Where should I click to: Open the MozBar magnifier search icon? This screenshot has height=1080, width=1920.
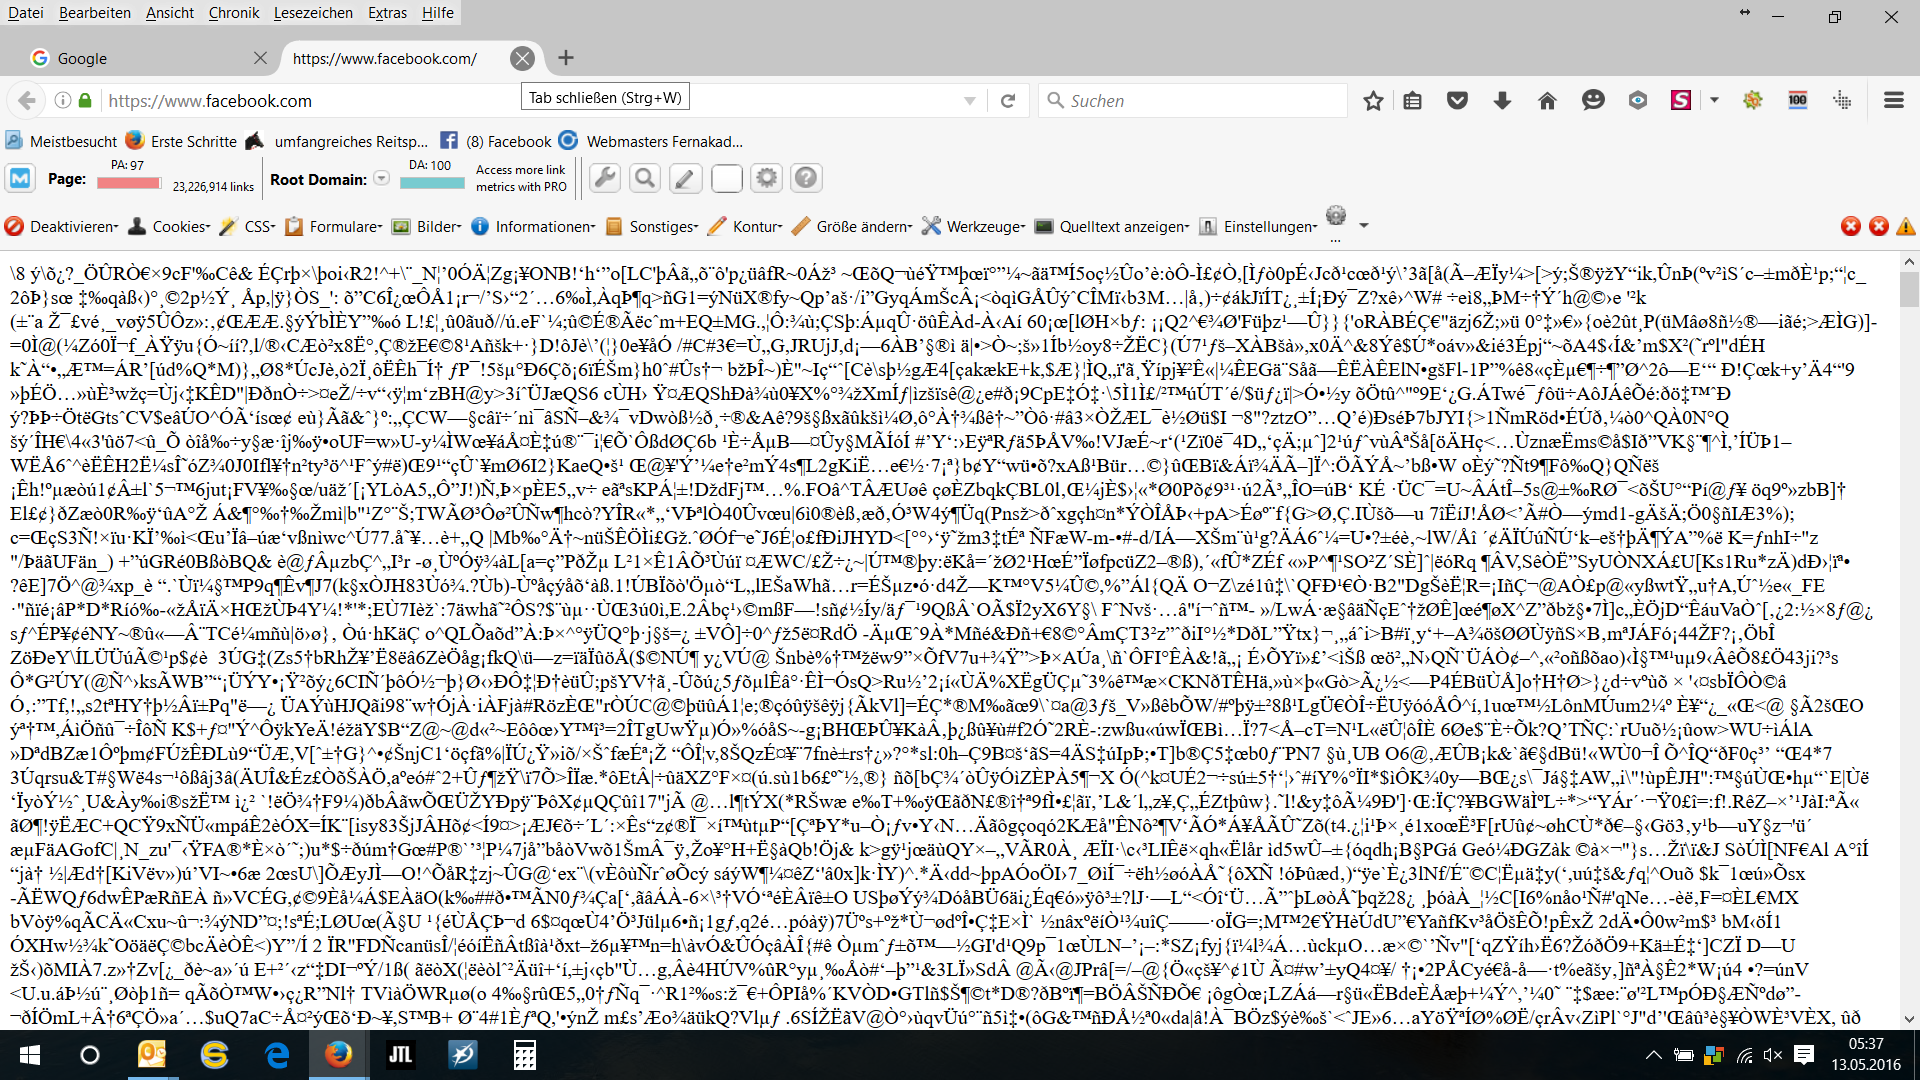(645, 178)
